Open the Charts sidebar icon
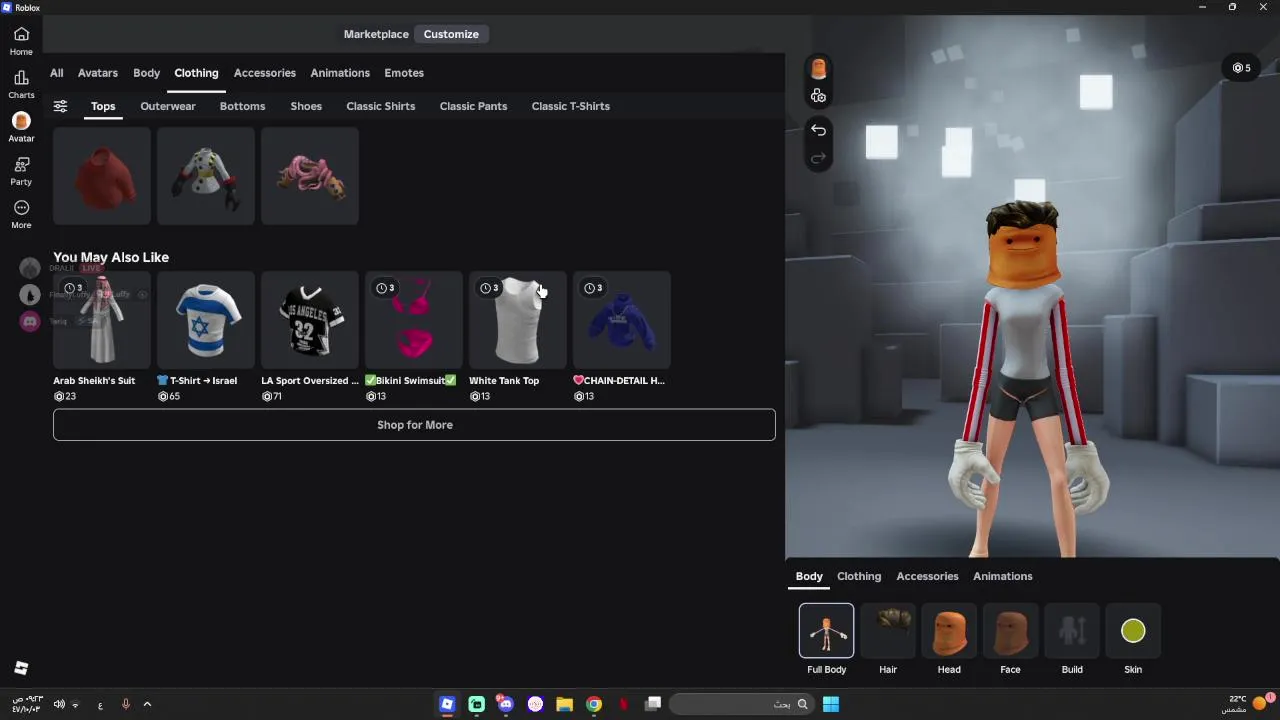This screenshot has height=720, width=1280. 21,84
